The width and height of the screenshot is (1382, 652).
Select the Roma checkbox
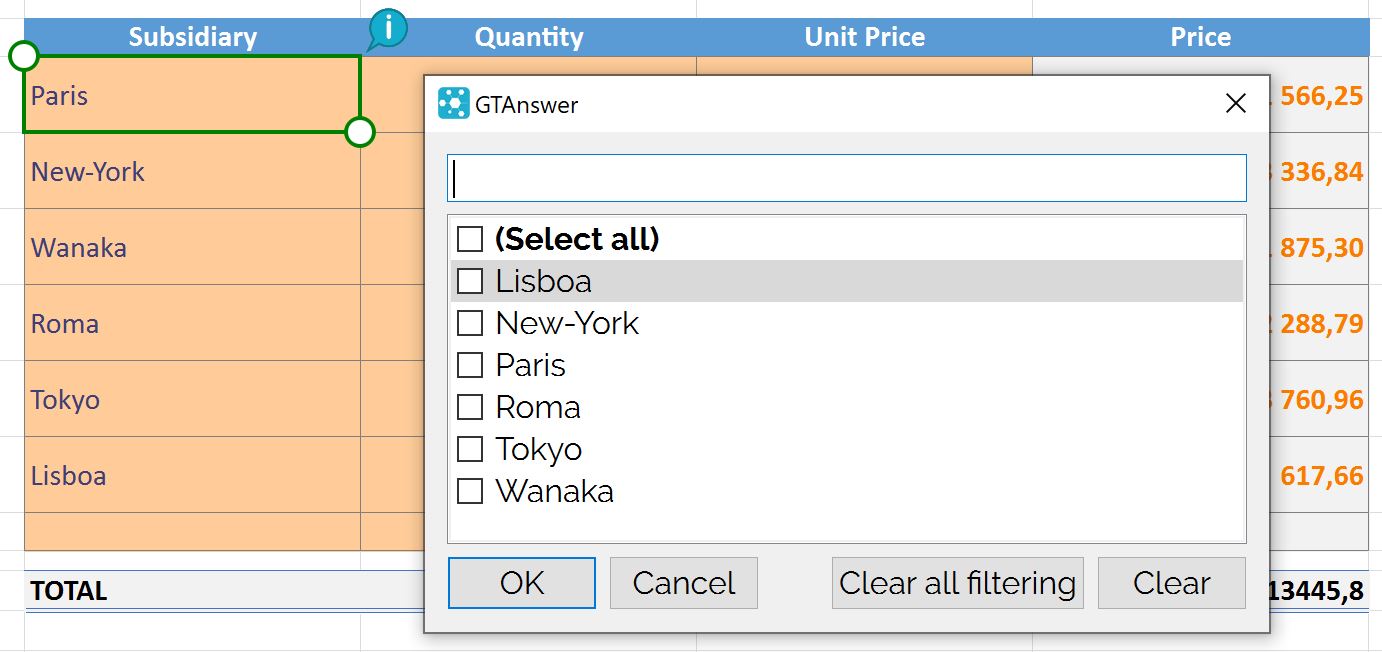pos(470,407)
